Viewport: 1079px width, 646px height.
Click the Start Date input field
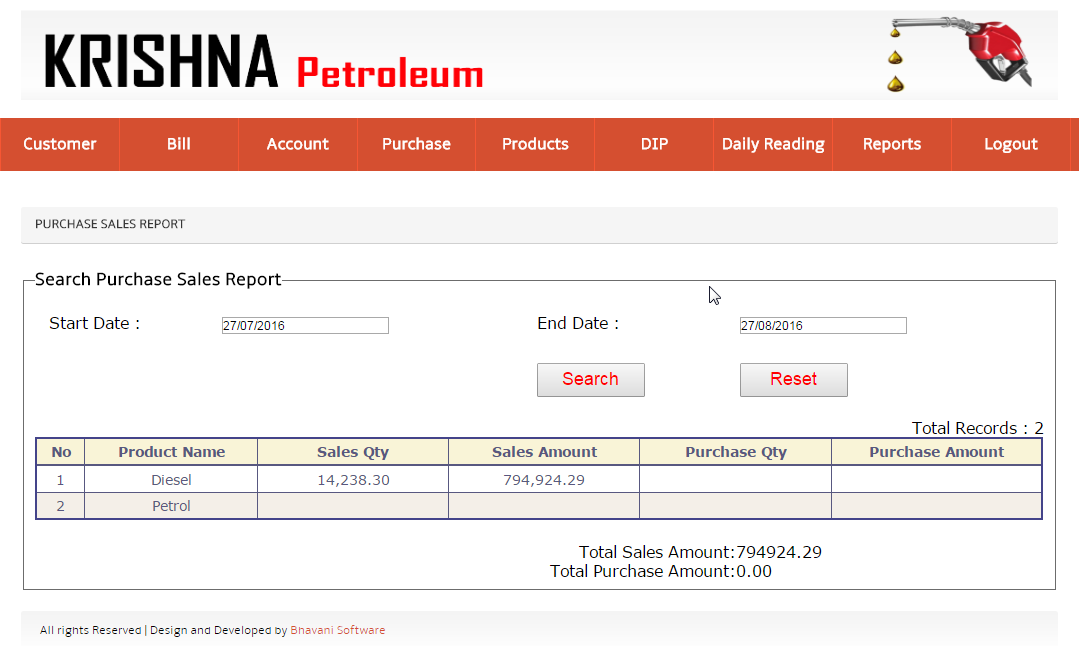pos(305,325)
